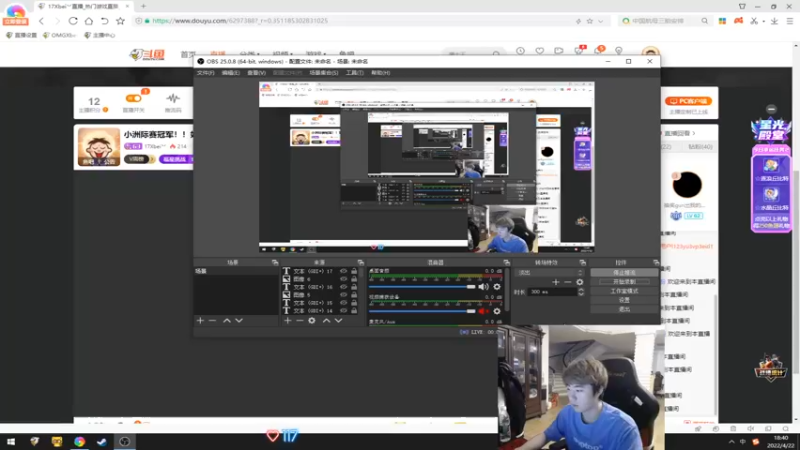Open Douyu followed heart icon
The width and height of the screenshot is (800, 450).
pyautogui.click(x=539, y=51)
